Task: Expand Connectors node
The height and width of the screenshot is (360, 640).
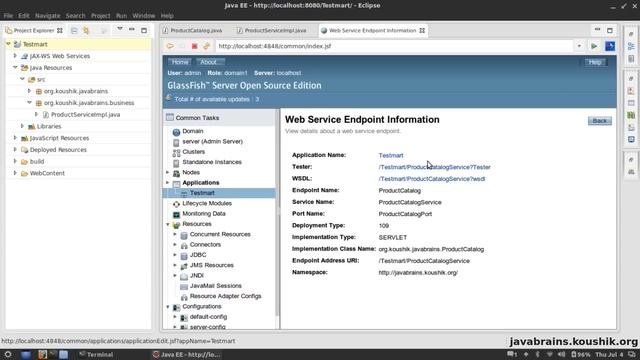Action: pyautogui.click(x=175, y=244)
